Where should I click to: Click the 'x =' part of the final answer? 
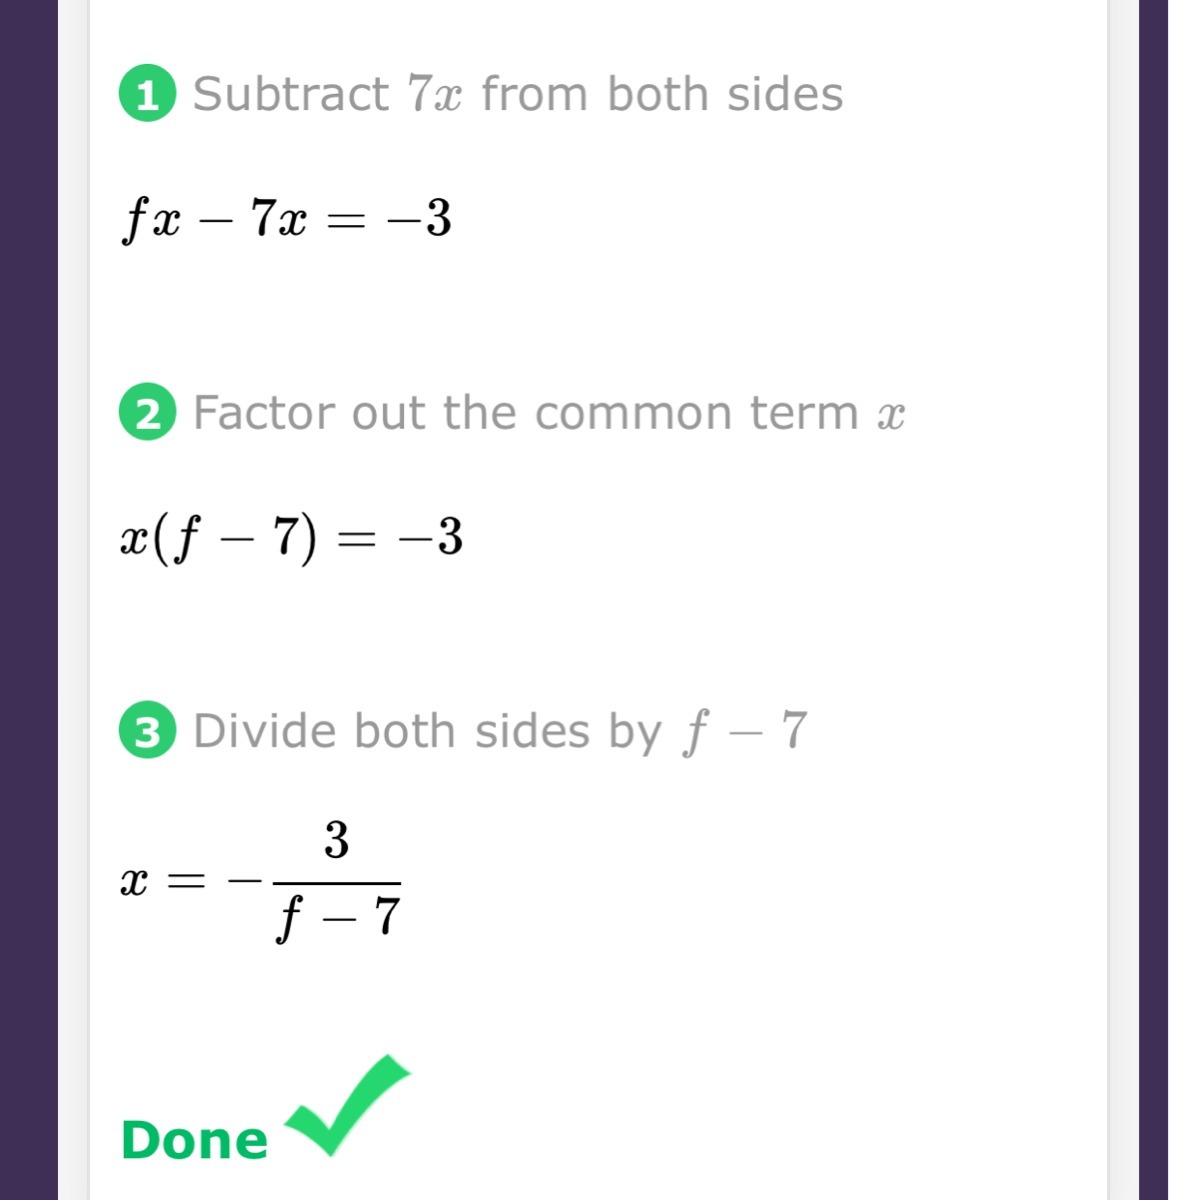(164, 882)
